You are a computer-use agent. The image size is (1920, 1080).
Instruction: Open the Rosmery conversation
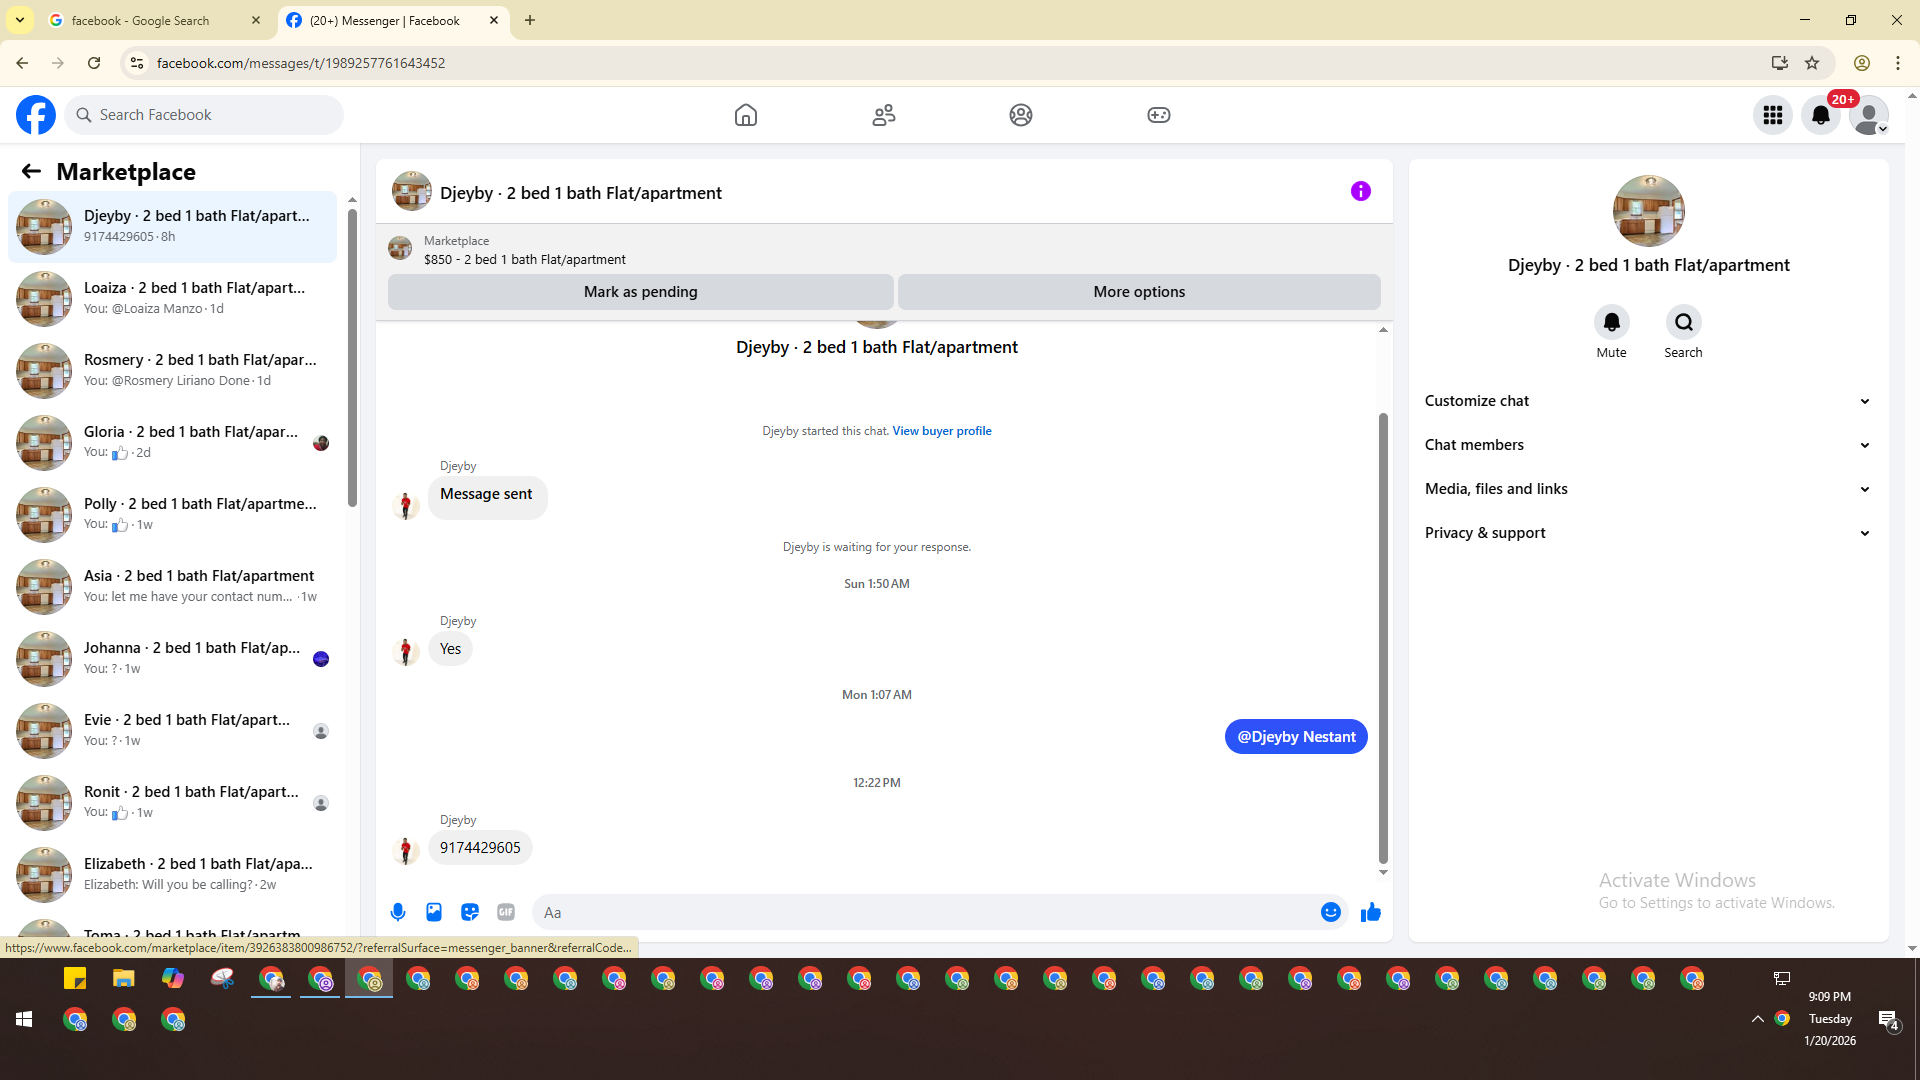coord(172,371)
